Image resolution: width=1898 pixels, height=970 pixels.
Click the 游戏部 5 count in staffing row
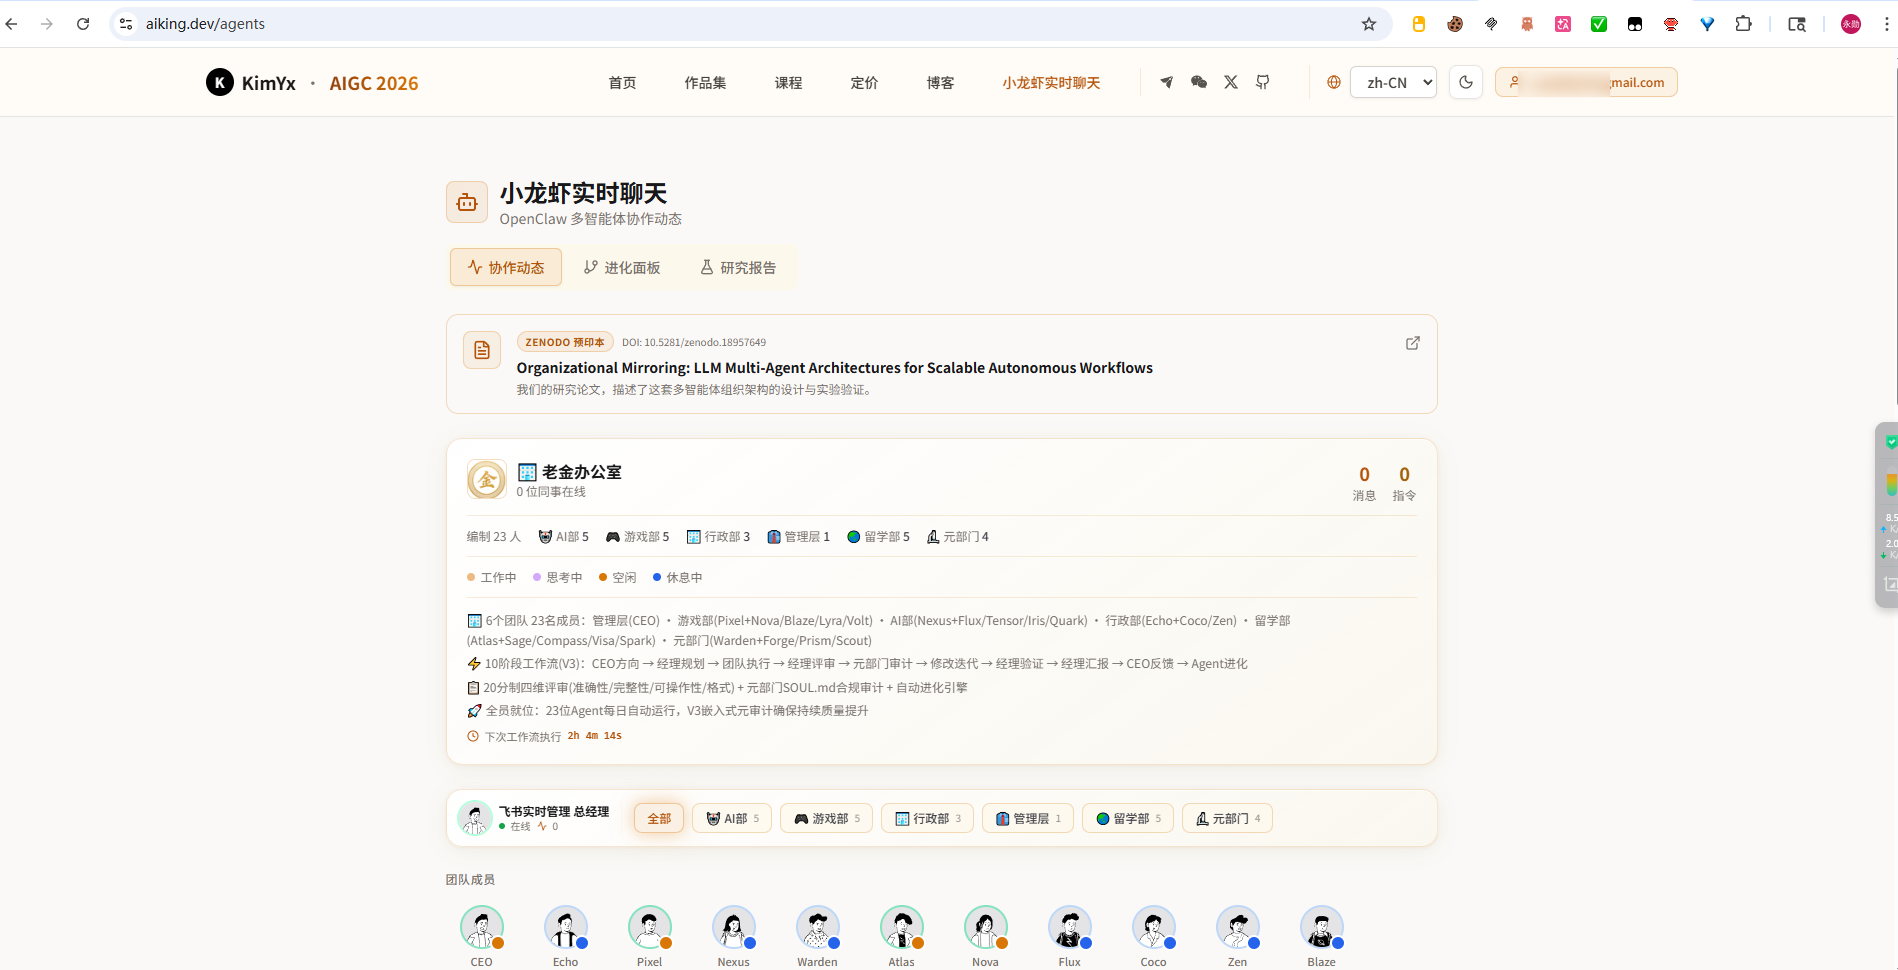[x=637, y=537]
